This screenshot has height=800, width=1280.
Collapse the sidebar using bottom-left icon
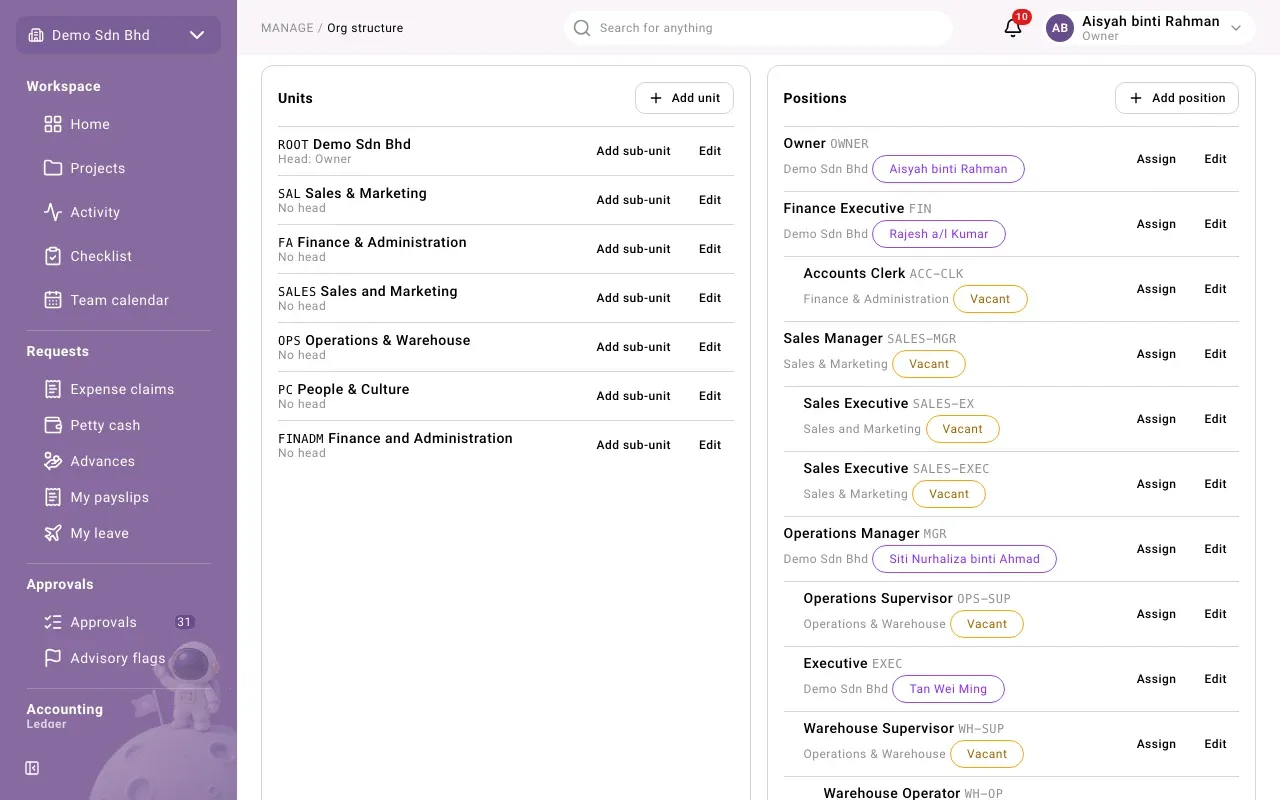(32, 768)
